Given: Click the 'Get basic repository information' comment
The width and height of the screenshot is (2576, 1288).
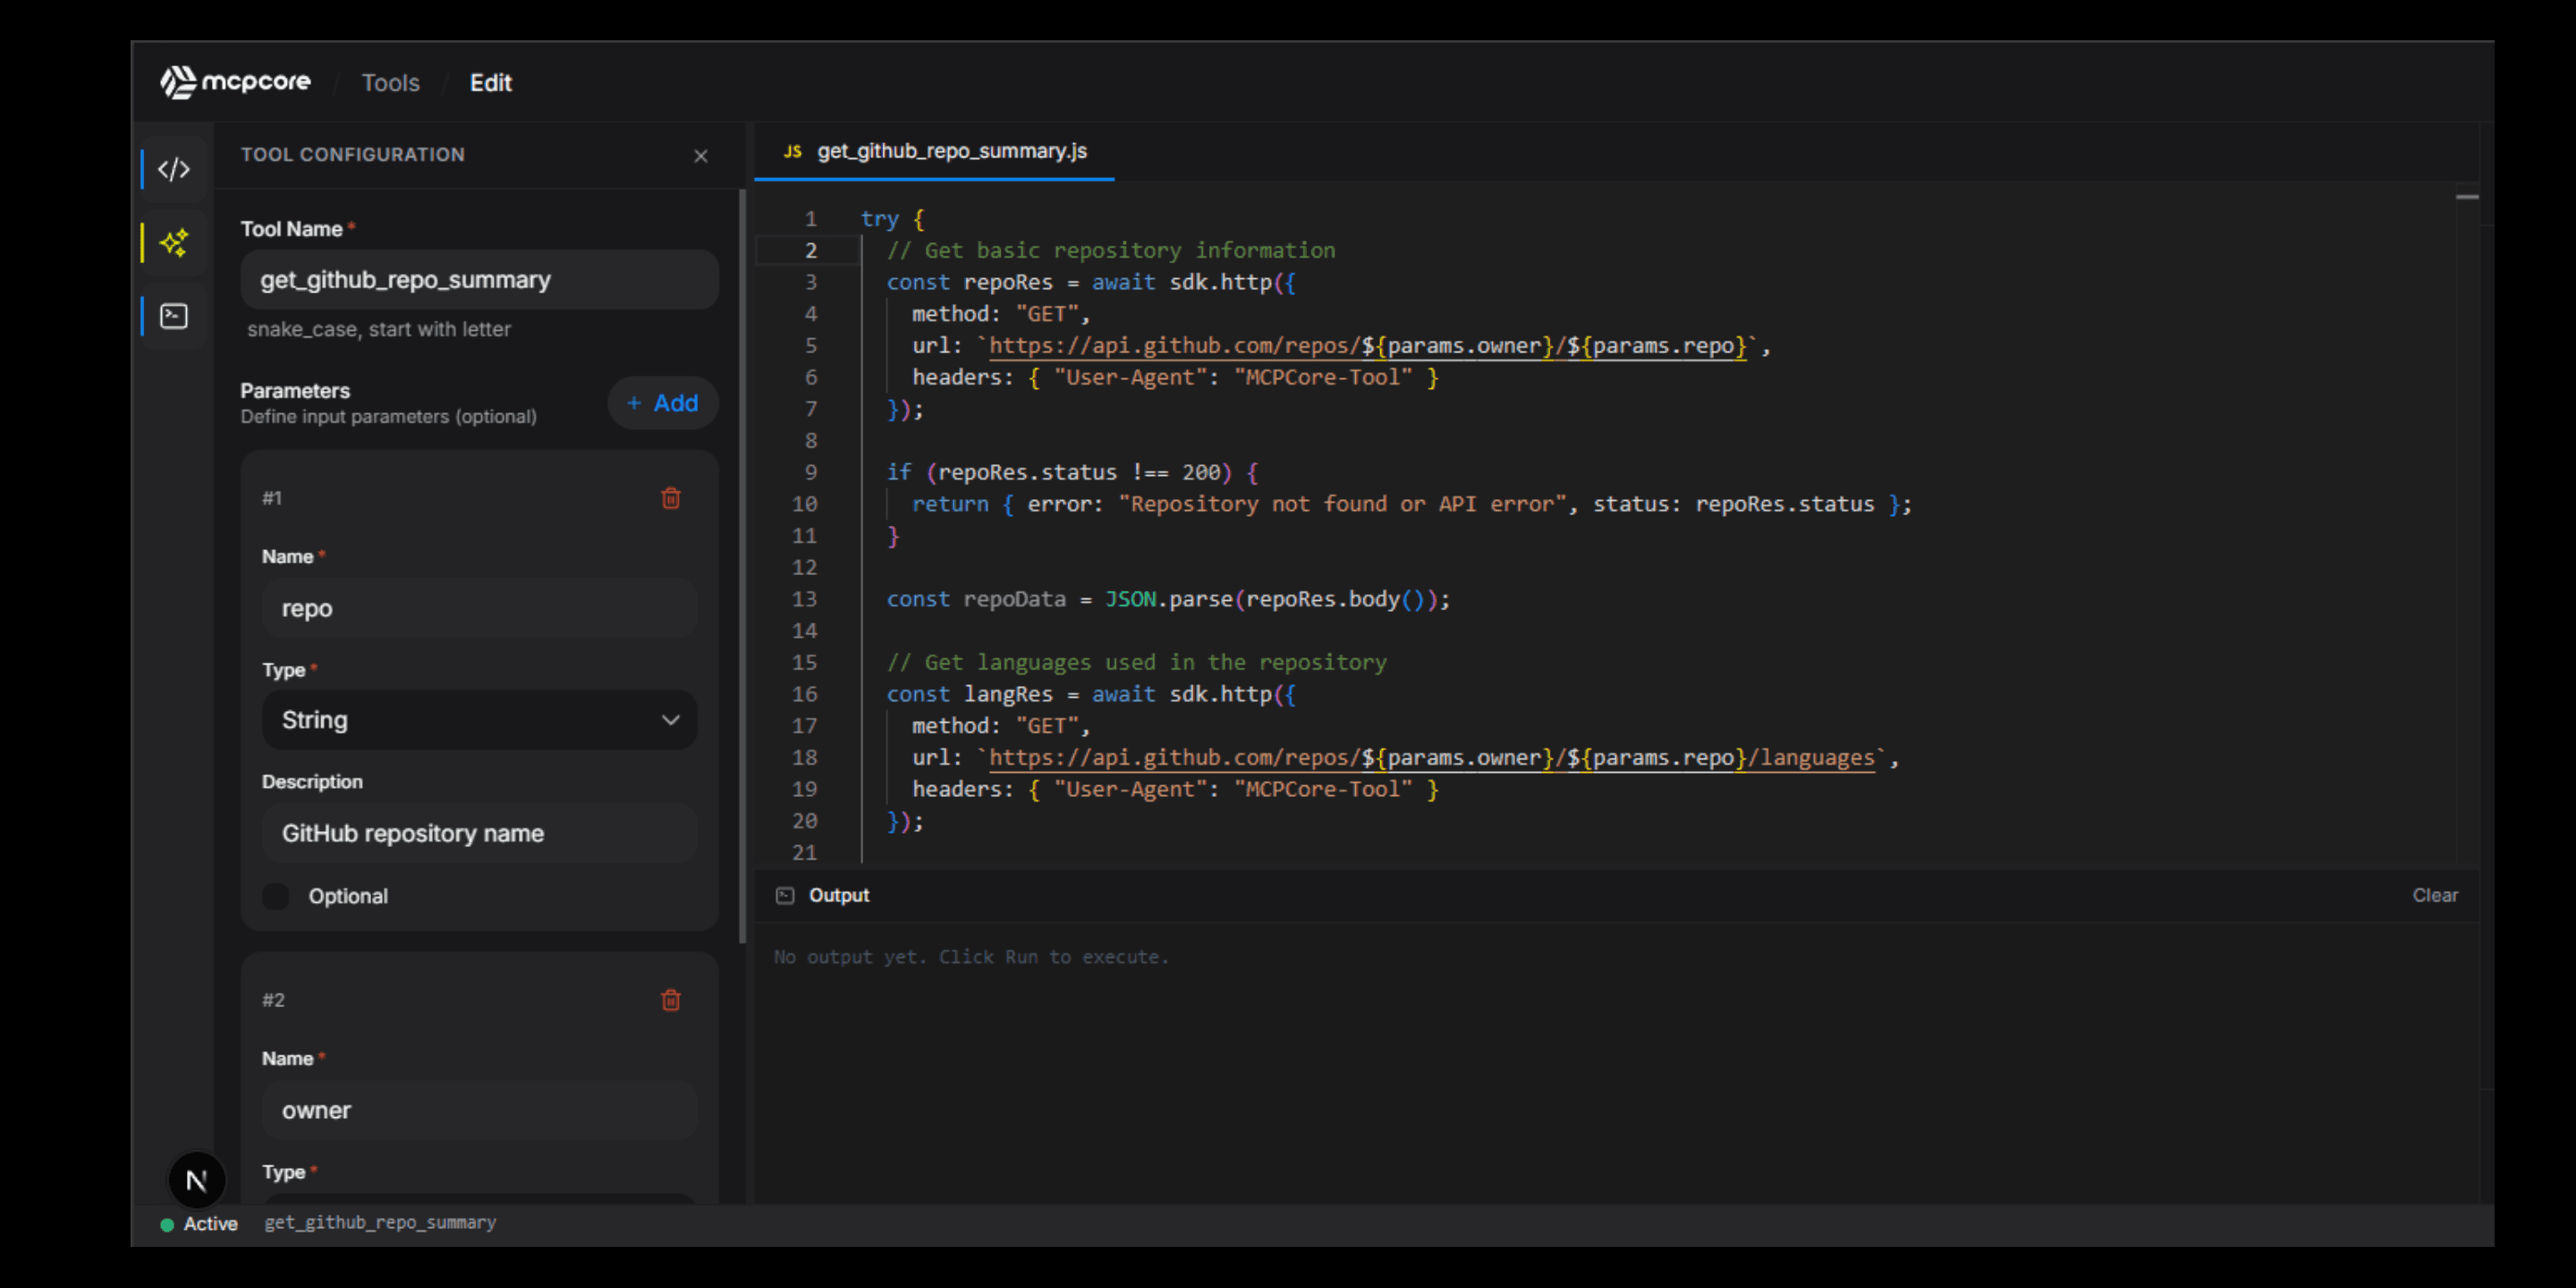Looking at the screenshot, I should click(x=1111, y=250).
